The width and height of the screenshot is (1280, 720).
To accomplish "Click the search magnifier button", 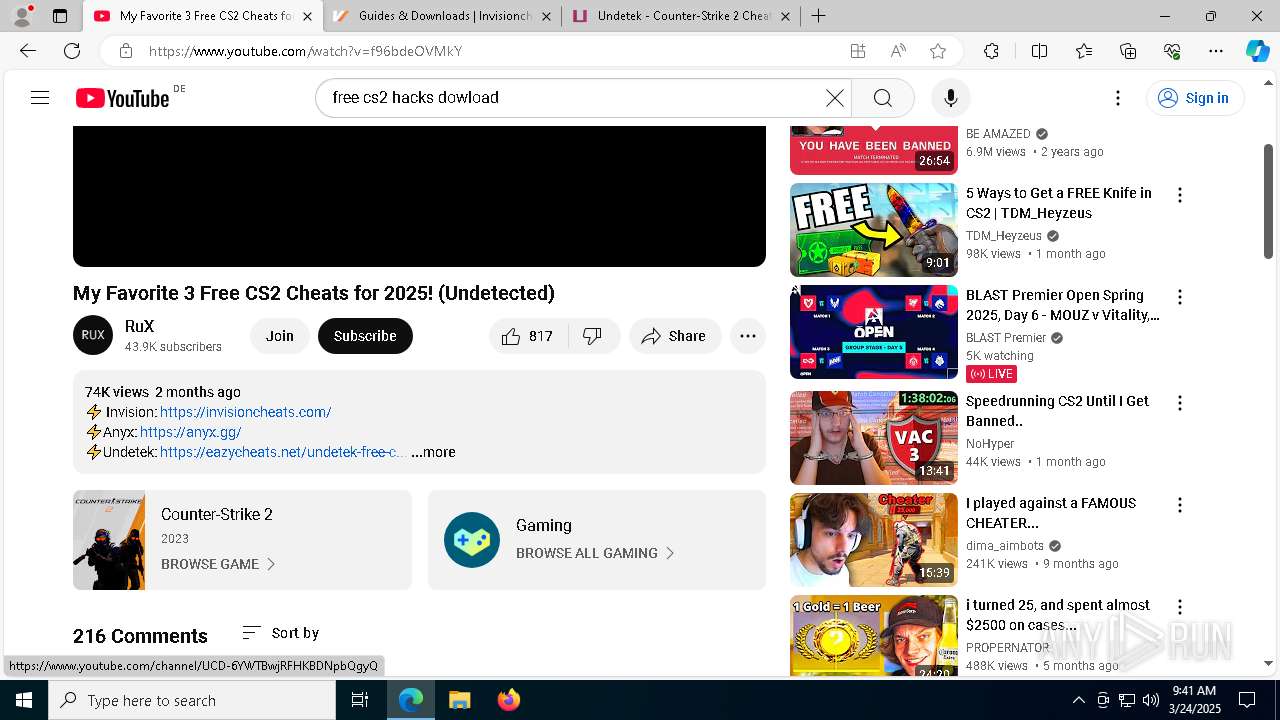I will coord(882,98).
